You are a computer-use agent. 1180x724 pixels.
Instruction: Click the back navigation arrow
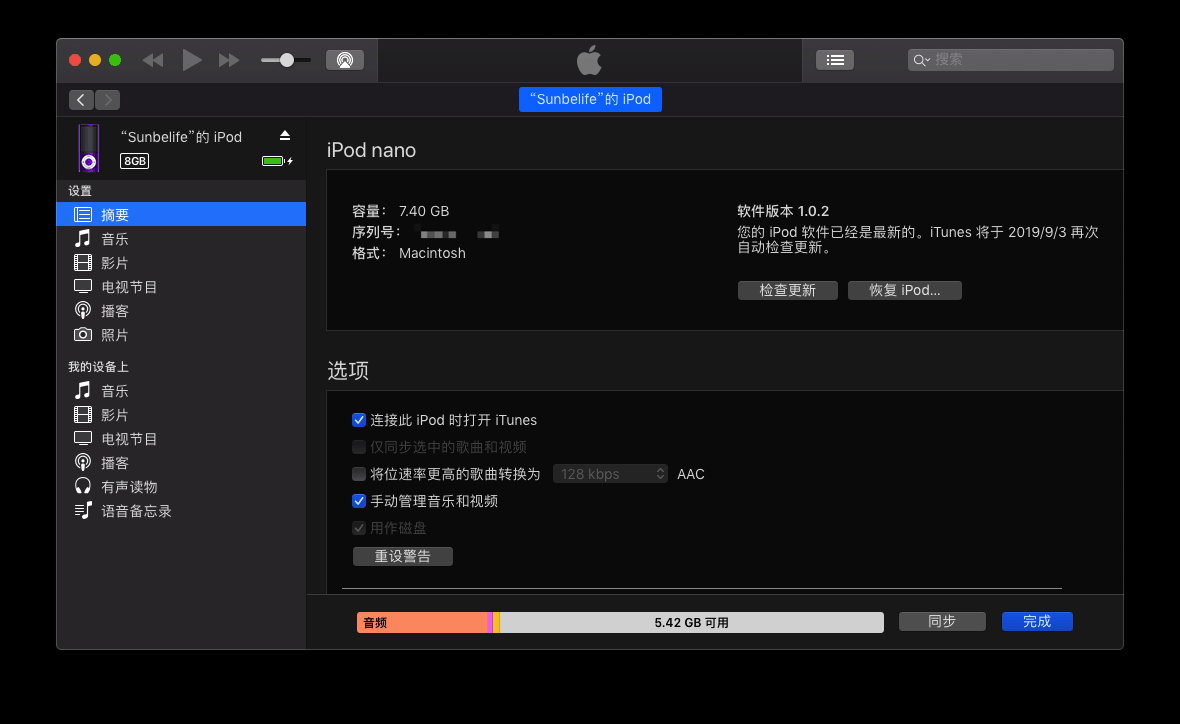81,99
